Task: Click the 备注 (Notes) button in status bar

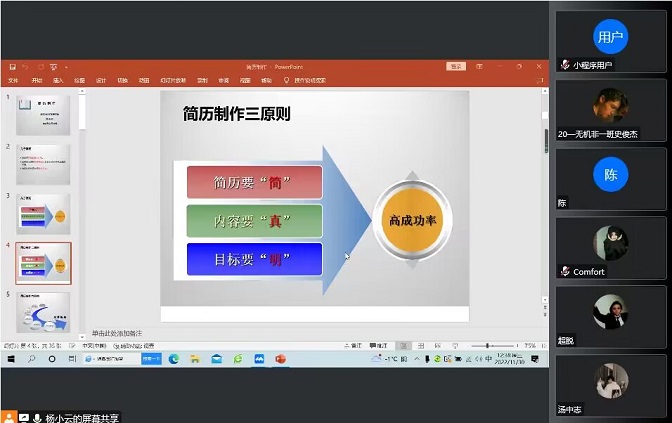Action: click(355, 345)
